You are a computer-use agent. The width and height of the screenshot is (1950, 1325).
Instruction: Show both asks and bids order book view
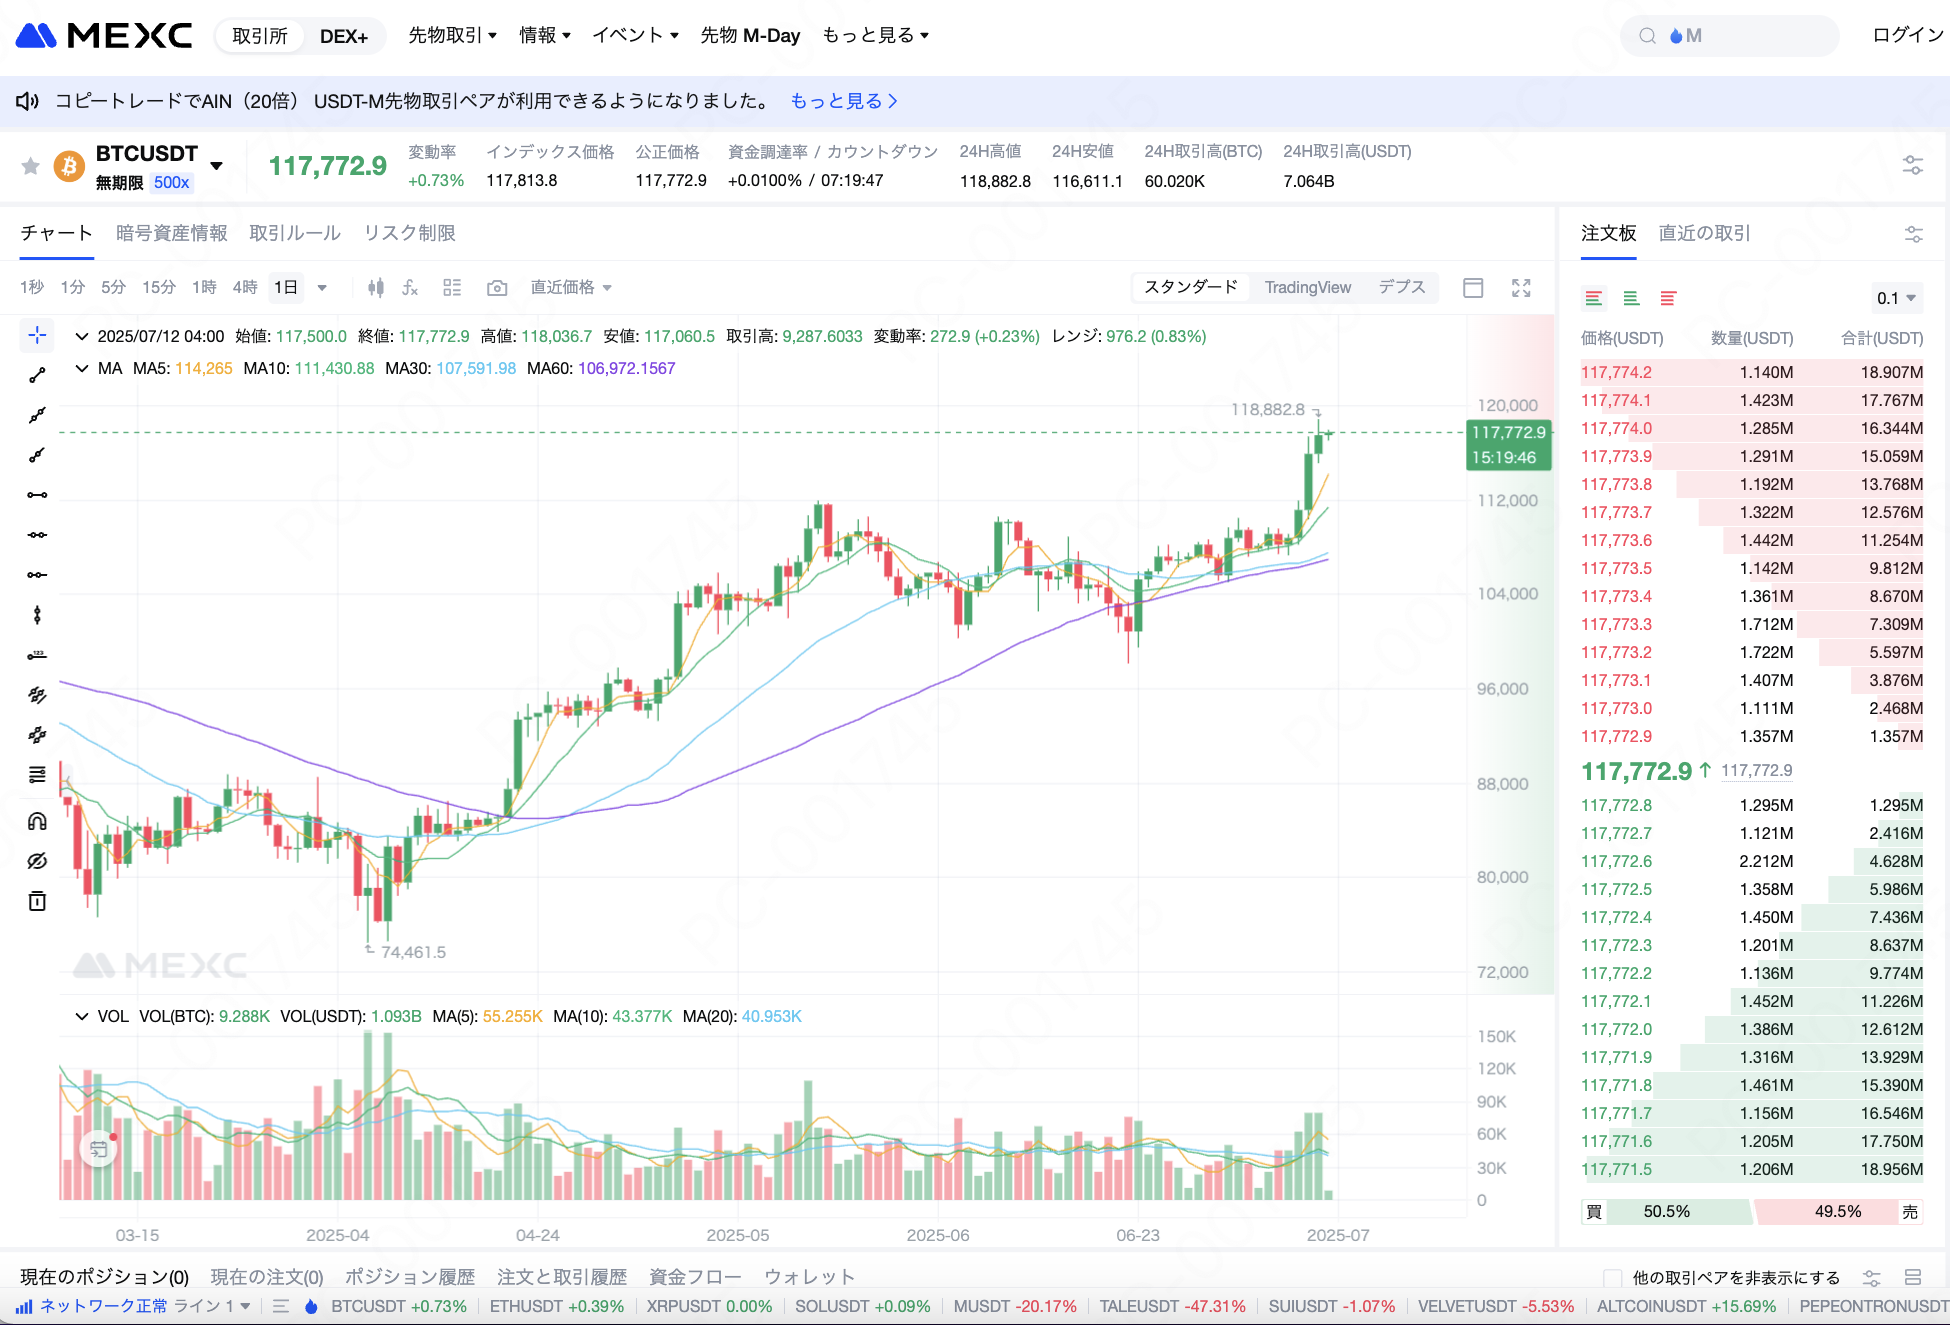pyautogui.click(x=1594, y=298)
